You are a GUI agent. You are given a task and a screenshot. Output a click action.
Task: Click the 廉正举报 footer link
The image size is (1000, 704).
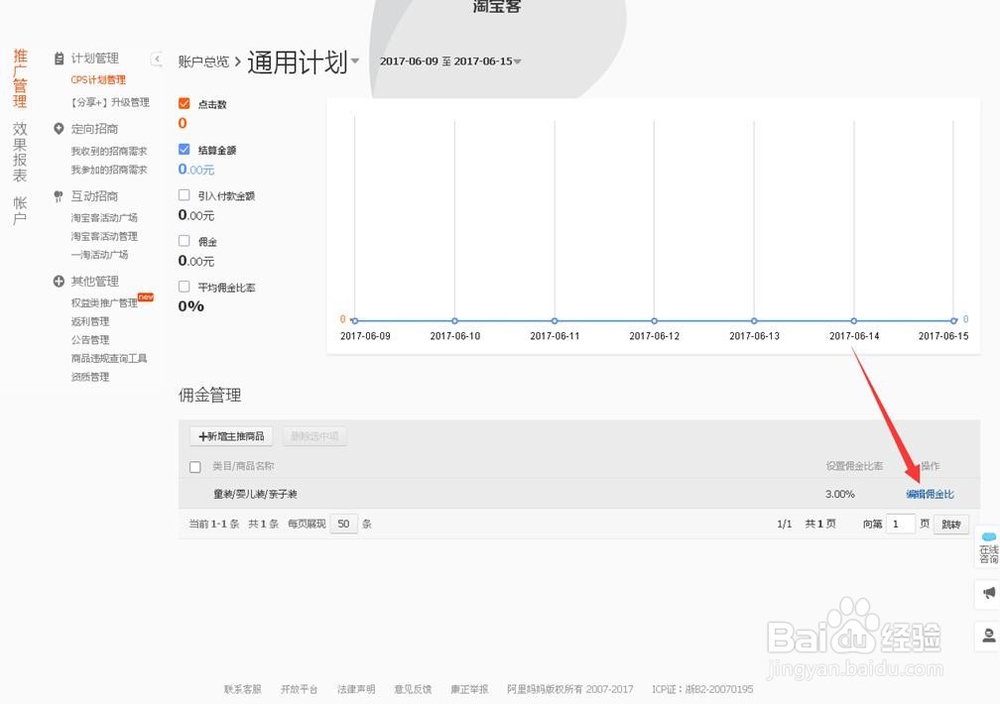tap(469, 689)
